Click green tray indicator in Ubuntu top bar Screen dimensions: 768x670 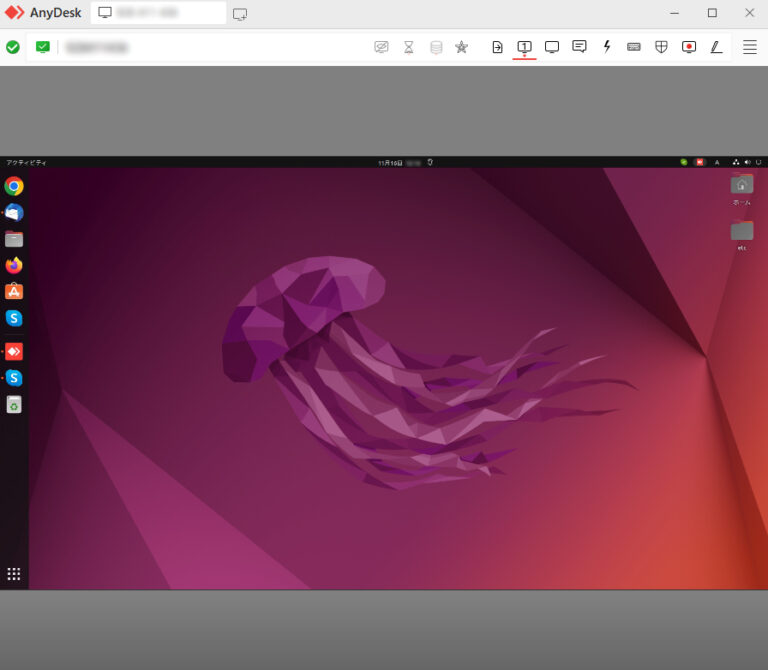[x=684, y=162]
